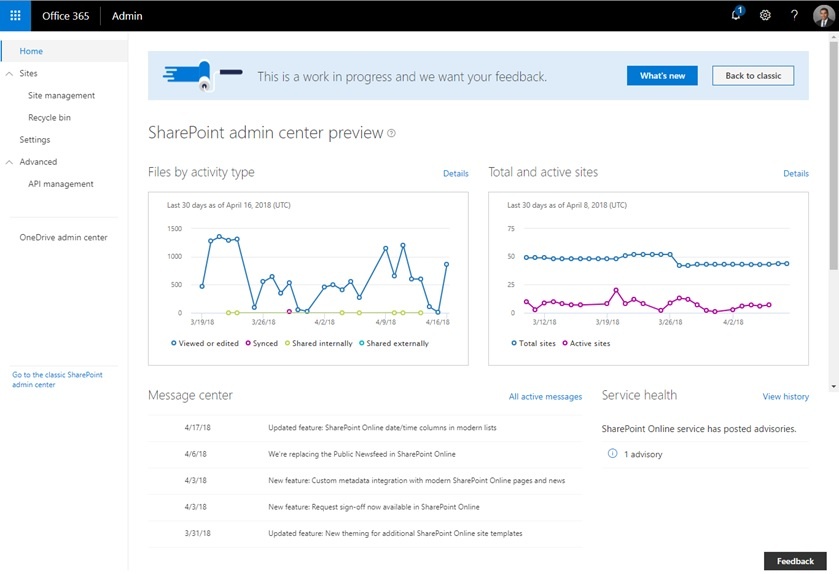Screen dimensions: 839x574
Task: Open Site management
Action: click(x=62, y=96)
